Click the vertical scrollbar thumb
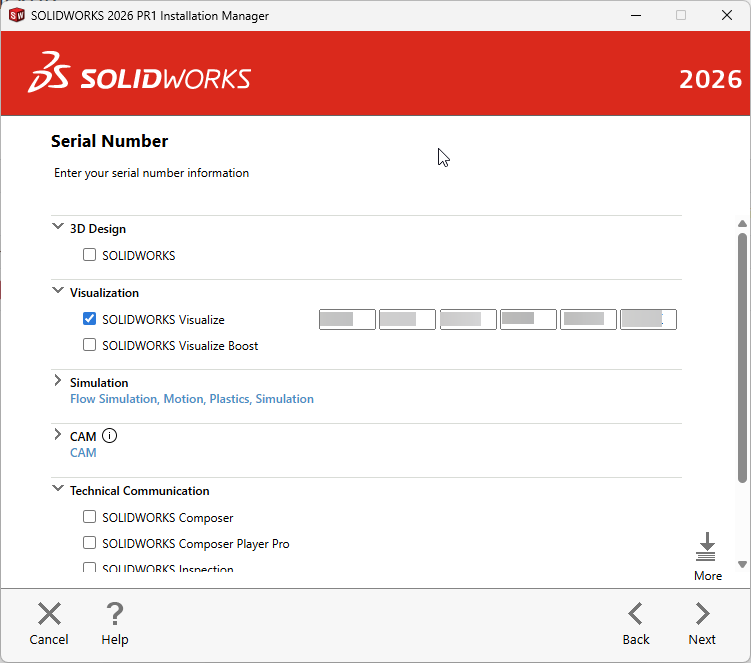 pos(742,358)
